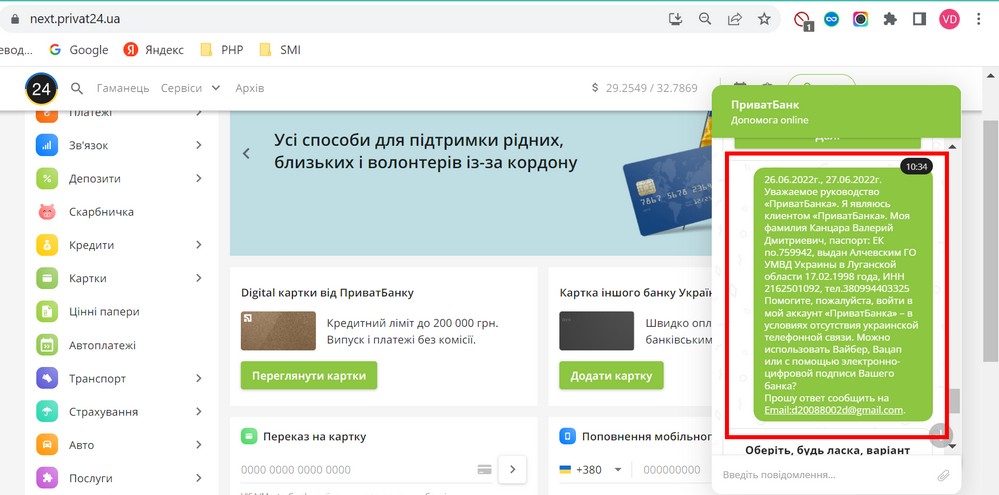The height and width of the screenshot is (495, 999).
Task: Click the Картки card icon
Action: [47, 278]
